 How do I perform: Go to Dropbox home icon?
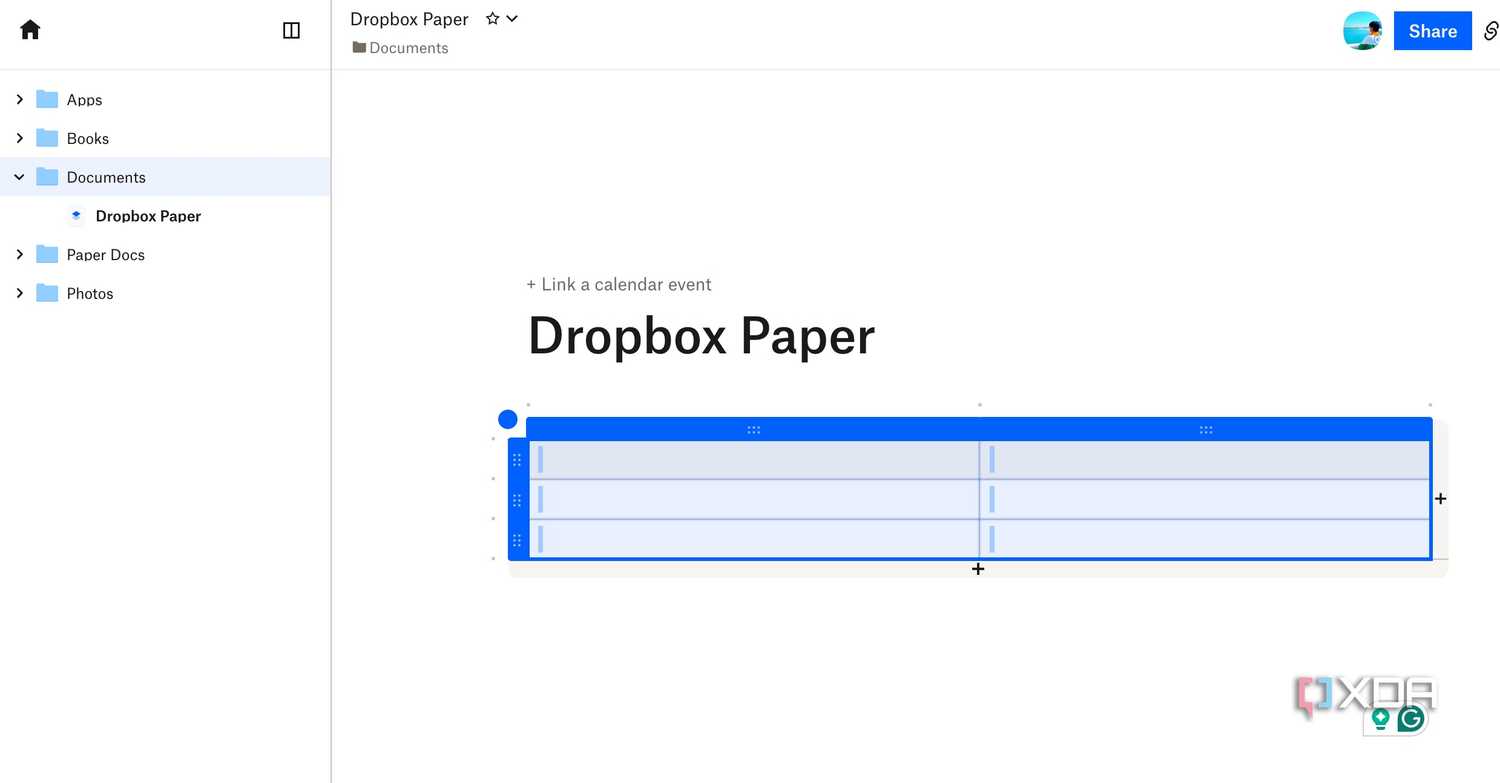click(30, 30)
